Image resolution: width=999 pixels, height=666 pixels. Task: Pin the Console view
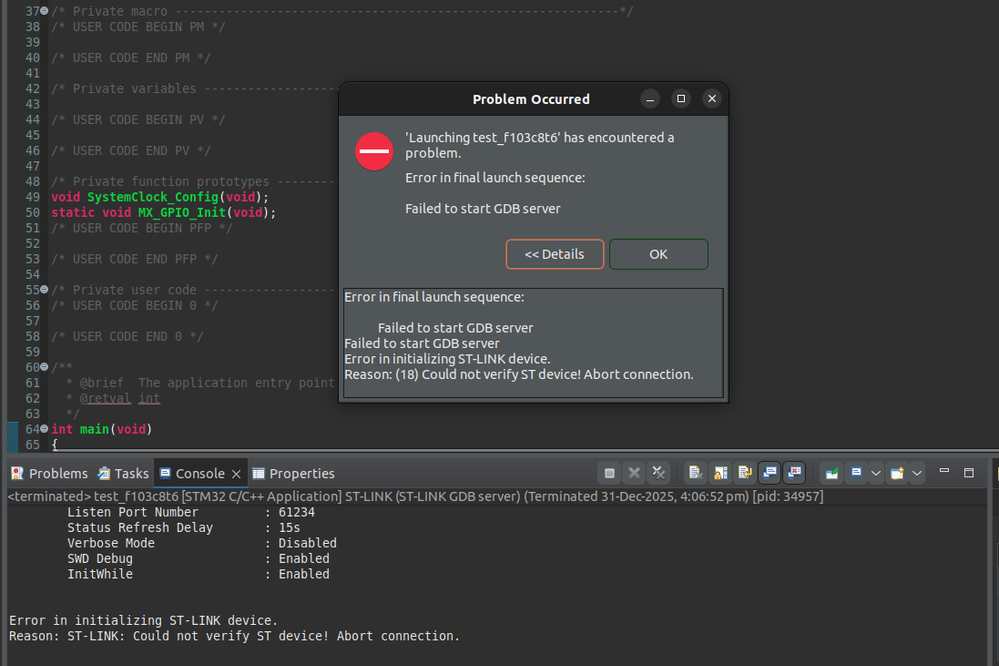pos(832,473)
